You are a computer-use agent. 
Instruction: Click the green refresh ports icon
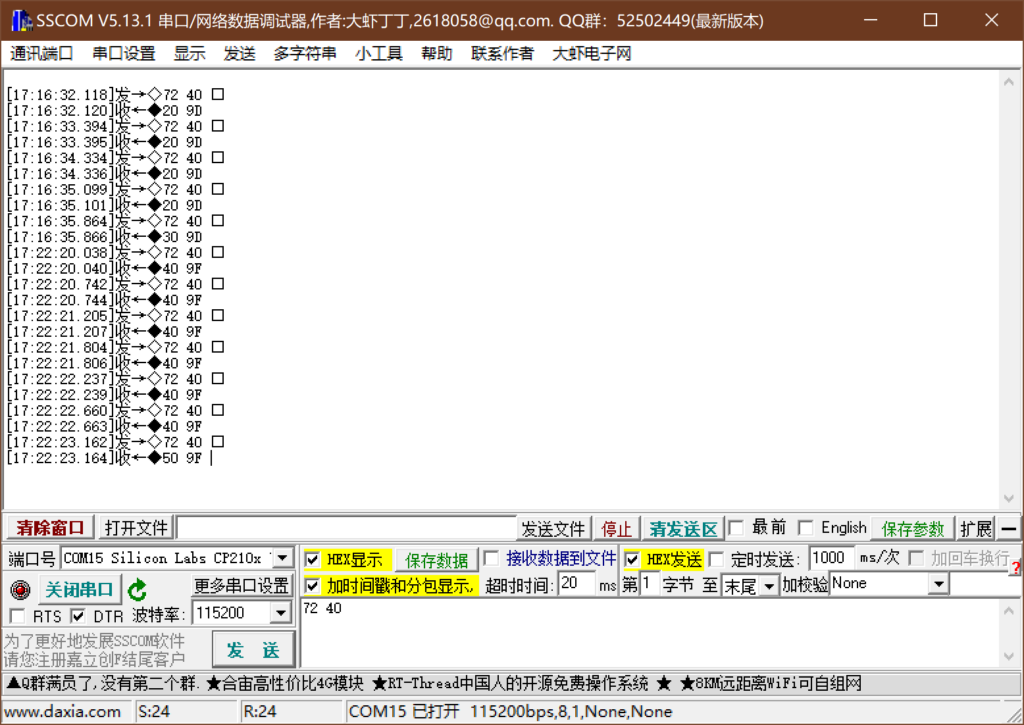click(x=137, y=590)
